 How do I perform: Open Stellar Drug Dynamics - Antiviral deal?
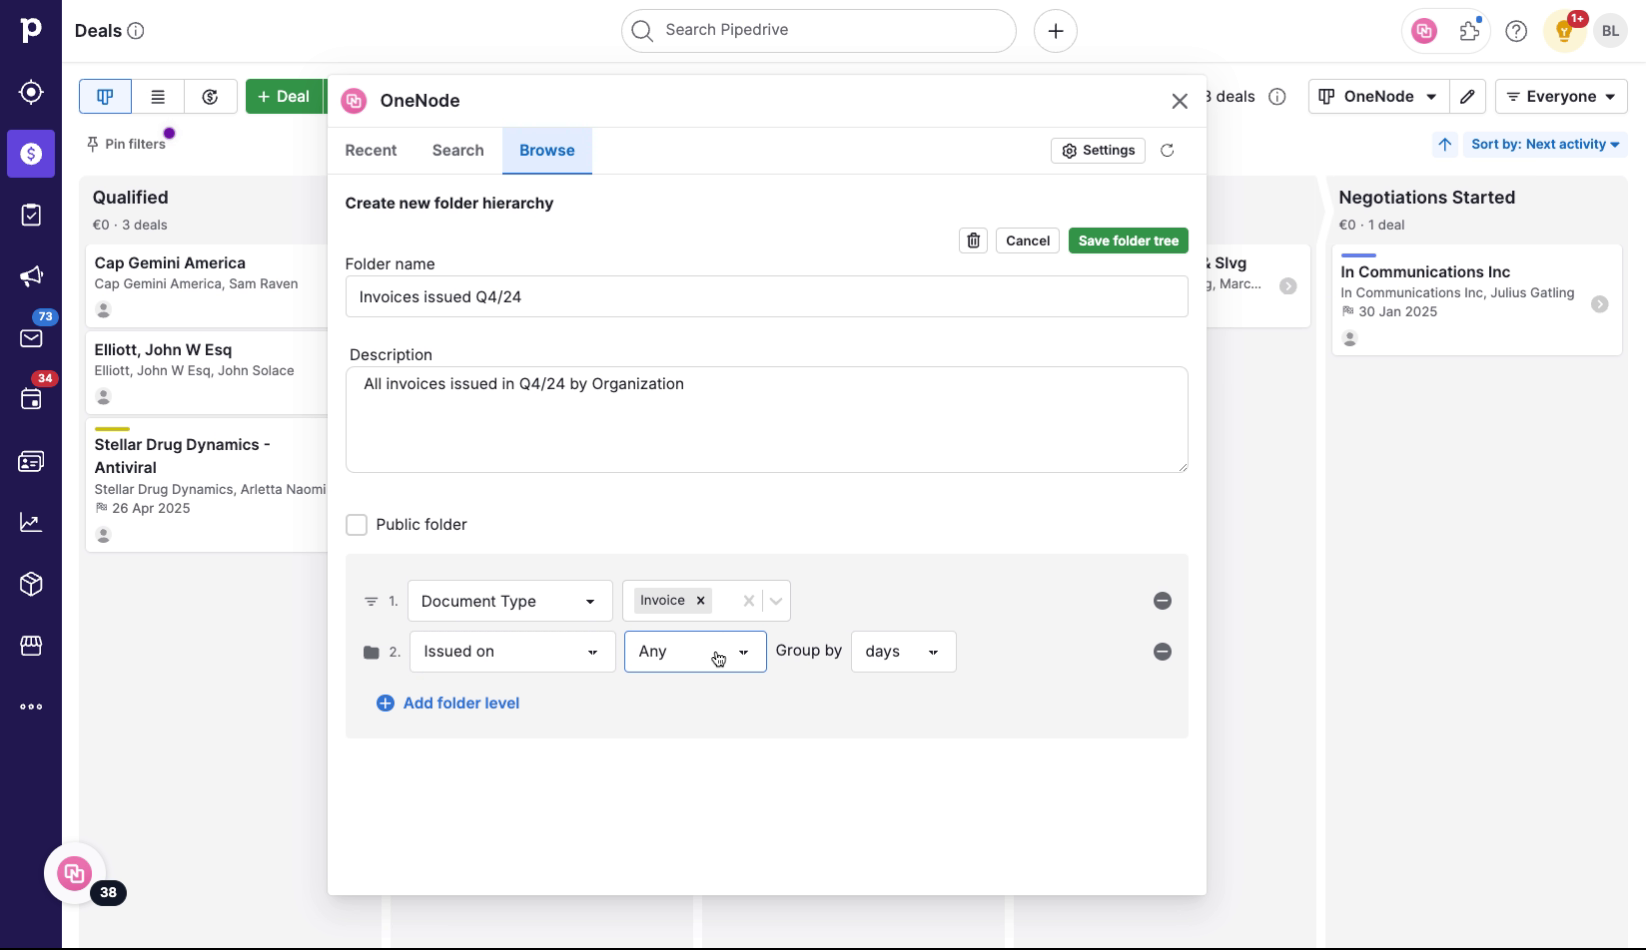(207, 486)
